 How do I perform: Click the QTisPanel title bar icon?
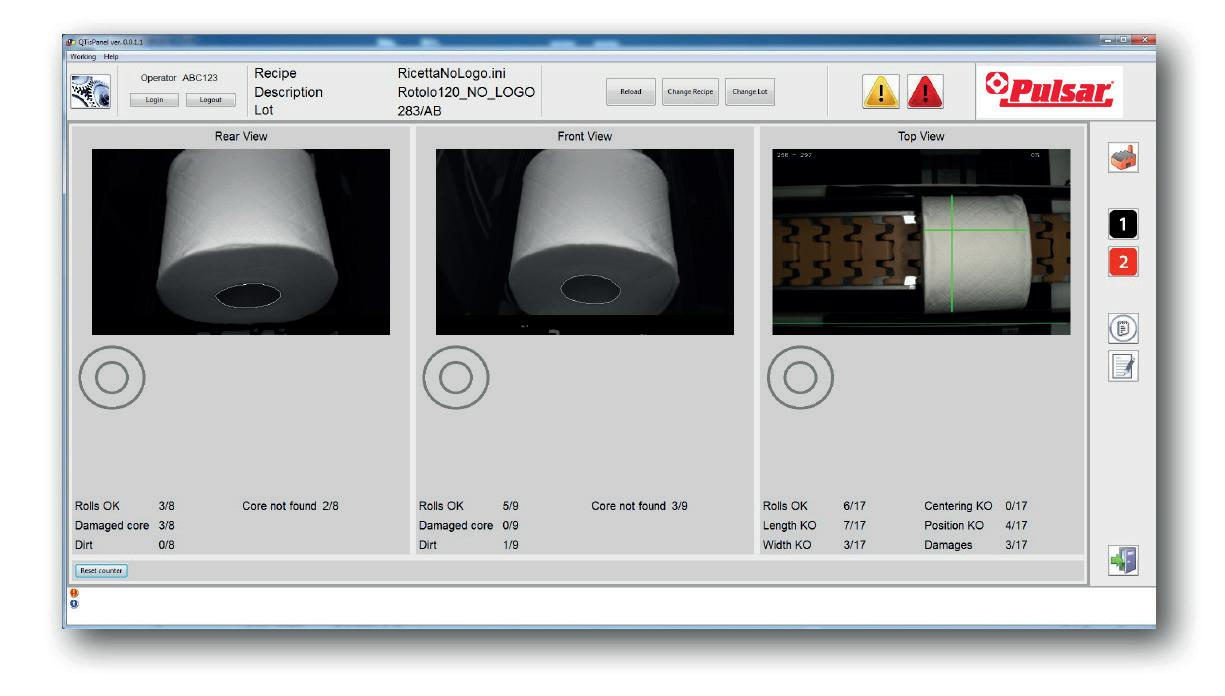[x=70, y=42]
